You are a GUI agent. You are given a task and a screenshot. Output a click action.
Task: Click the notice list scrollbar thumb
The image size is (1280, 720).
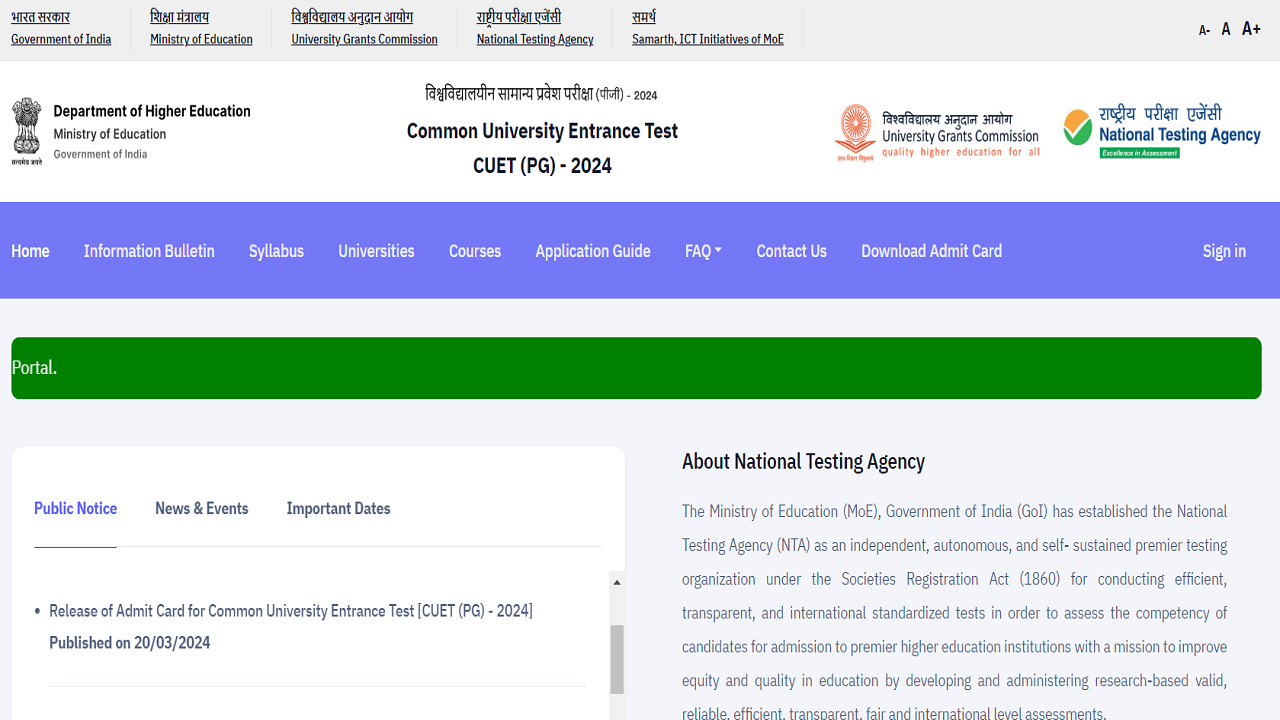point(617,659)
